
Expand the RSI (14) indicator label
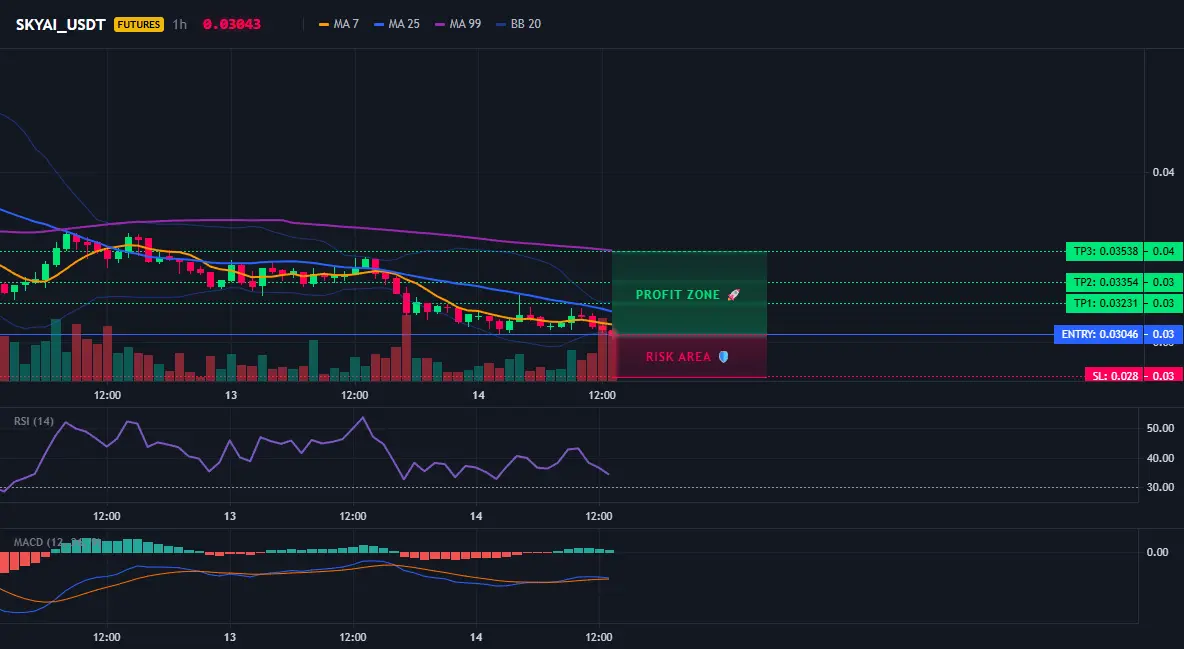34,421
